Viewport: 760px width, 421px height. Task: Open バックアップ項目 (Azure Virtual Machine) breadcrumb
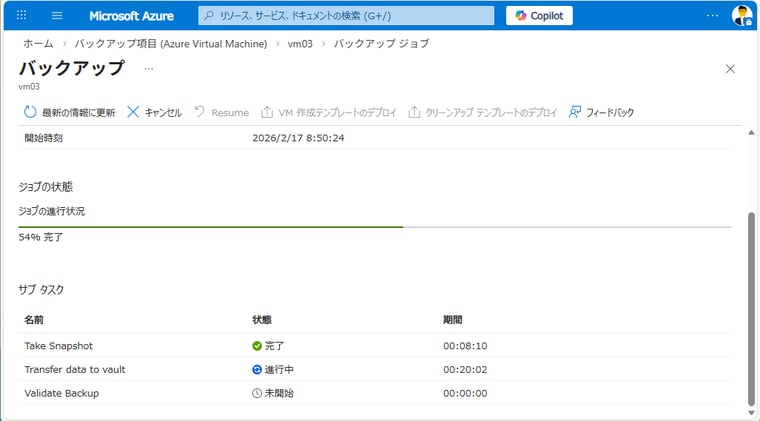[171, 44]
